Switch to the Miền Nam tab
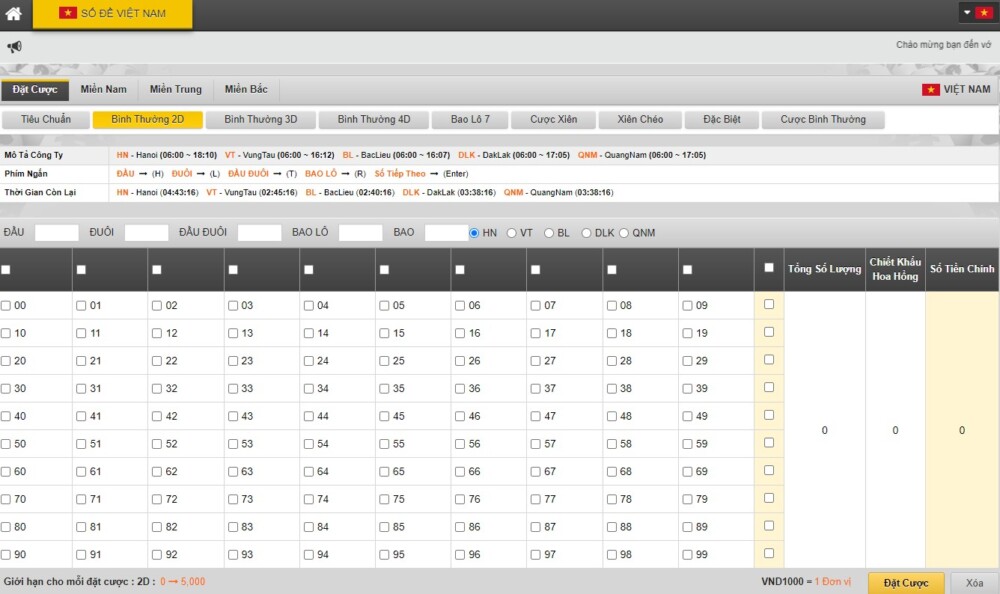 (x=103, y=90)
